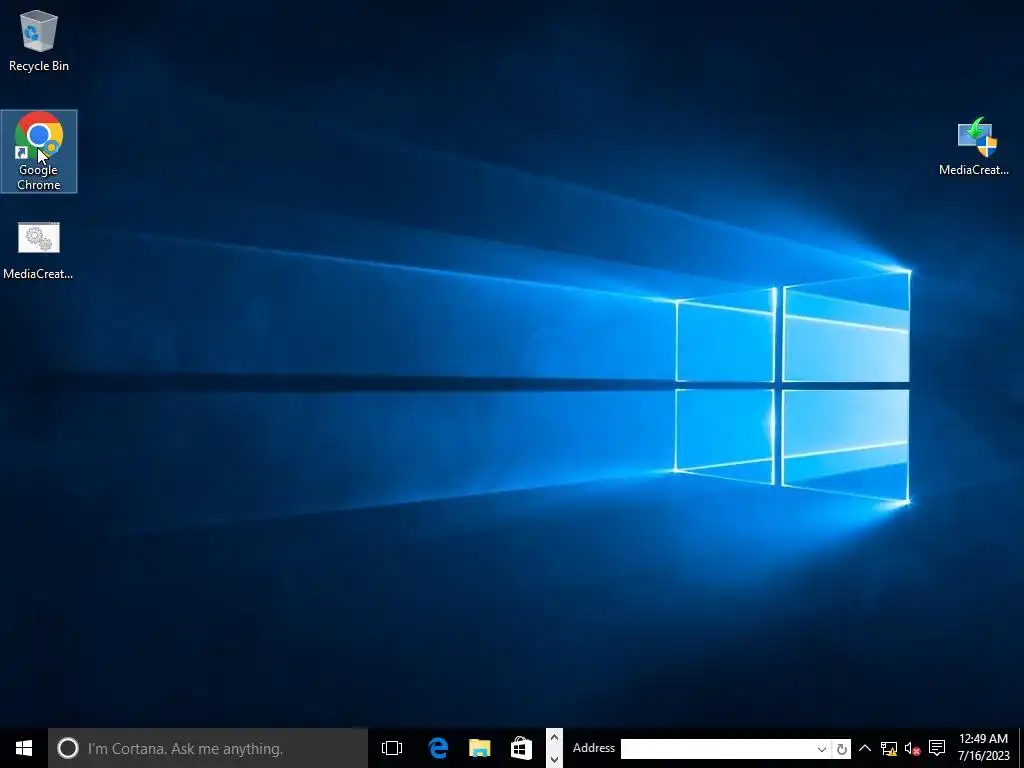
Task: Show hidden system tray icons
Action: click(x=865, y=748)
